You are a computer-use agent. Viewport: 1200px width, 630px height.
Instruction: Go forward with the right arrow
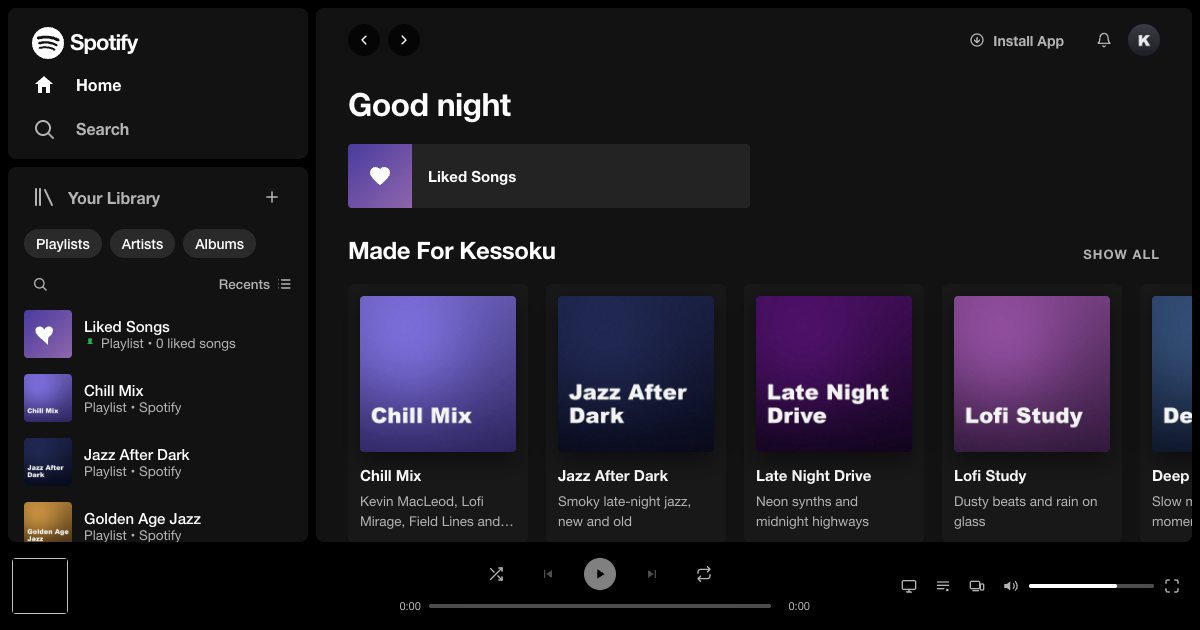coord(404,40)
